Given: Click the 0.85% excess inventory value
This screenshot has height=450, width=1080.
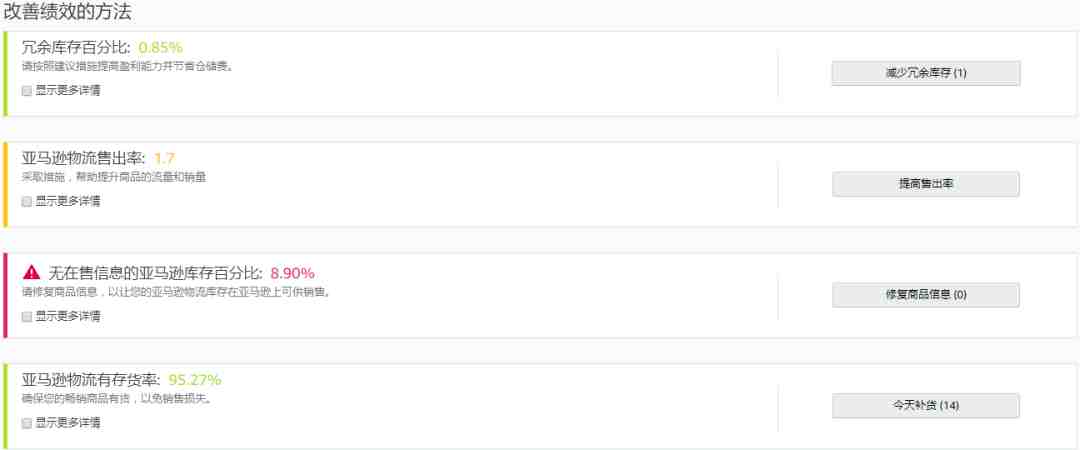Looking at the screenshot, I should [x=160, y=48].
